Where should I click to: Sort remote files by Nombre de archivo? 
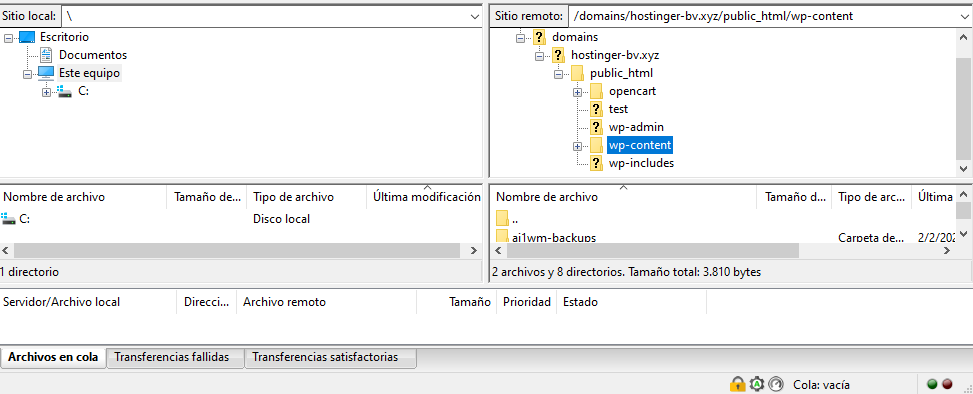point(623,197)
